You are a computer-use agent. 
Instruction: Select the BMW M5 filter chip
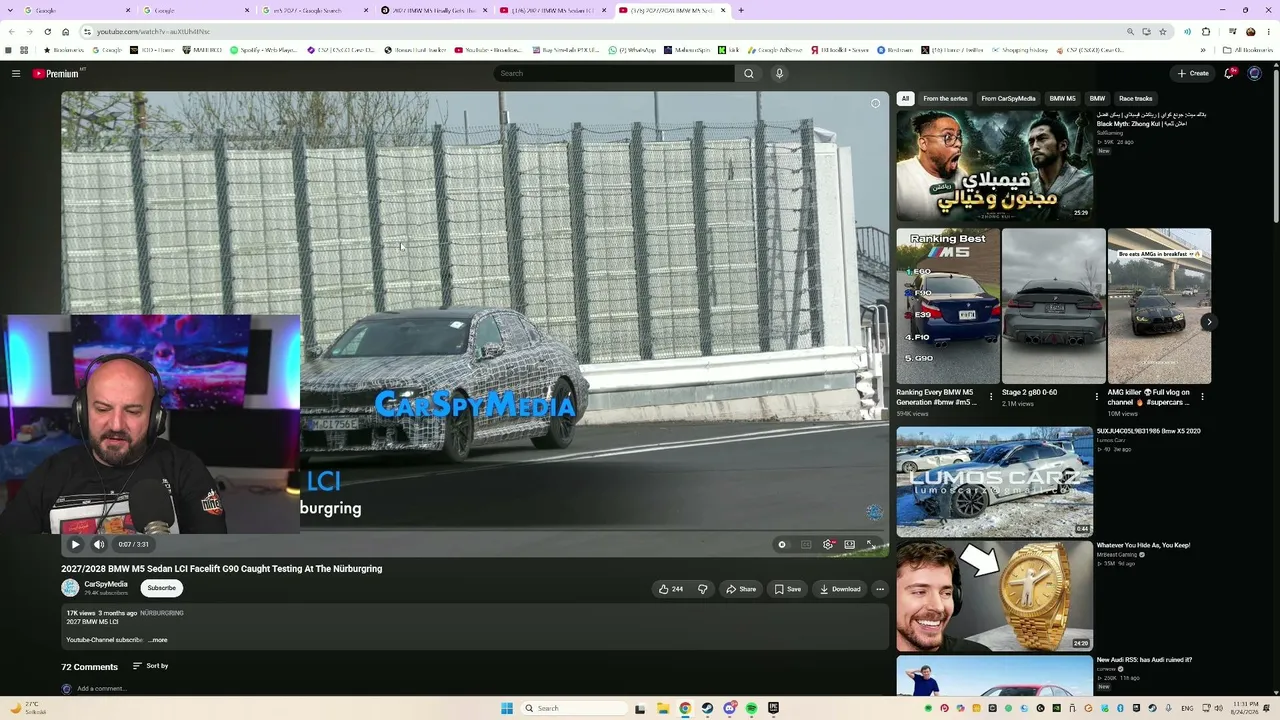click(1062, 99)
